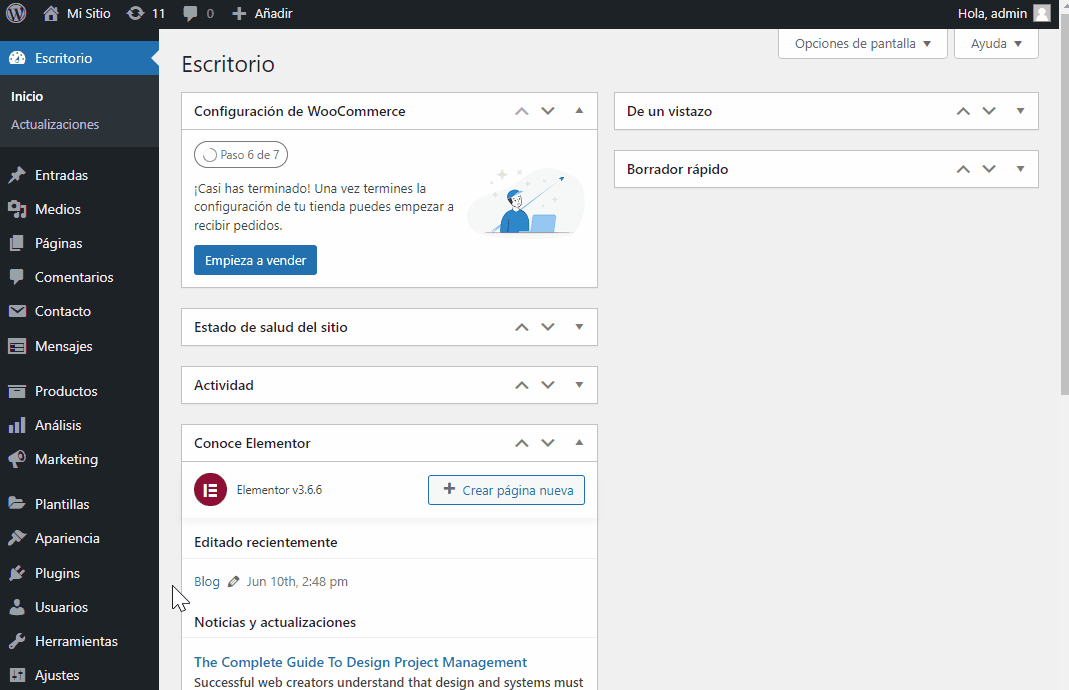1069x690 pixels.
Task: Click the Entradas pushpin icon
Action: pyautogui.click(x=17, y=175)
